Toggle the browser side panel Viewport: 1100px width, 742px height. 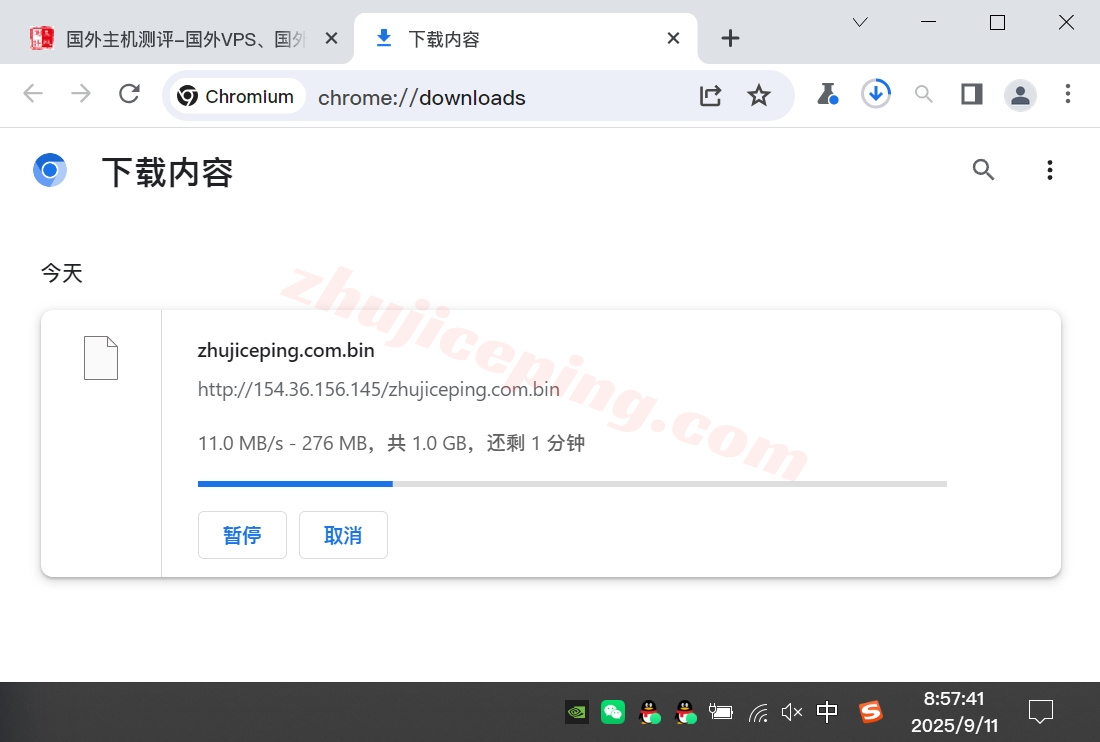(x=972, y=94)
